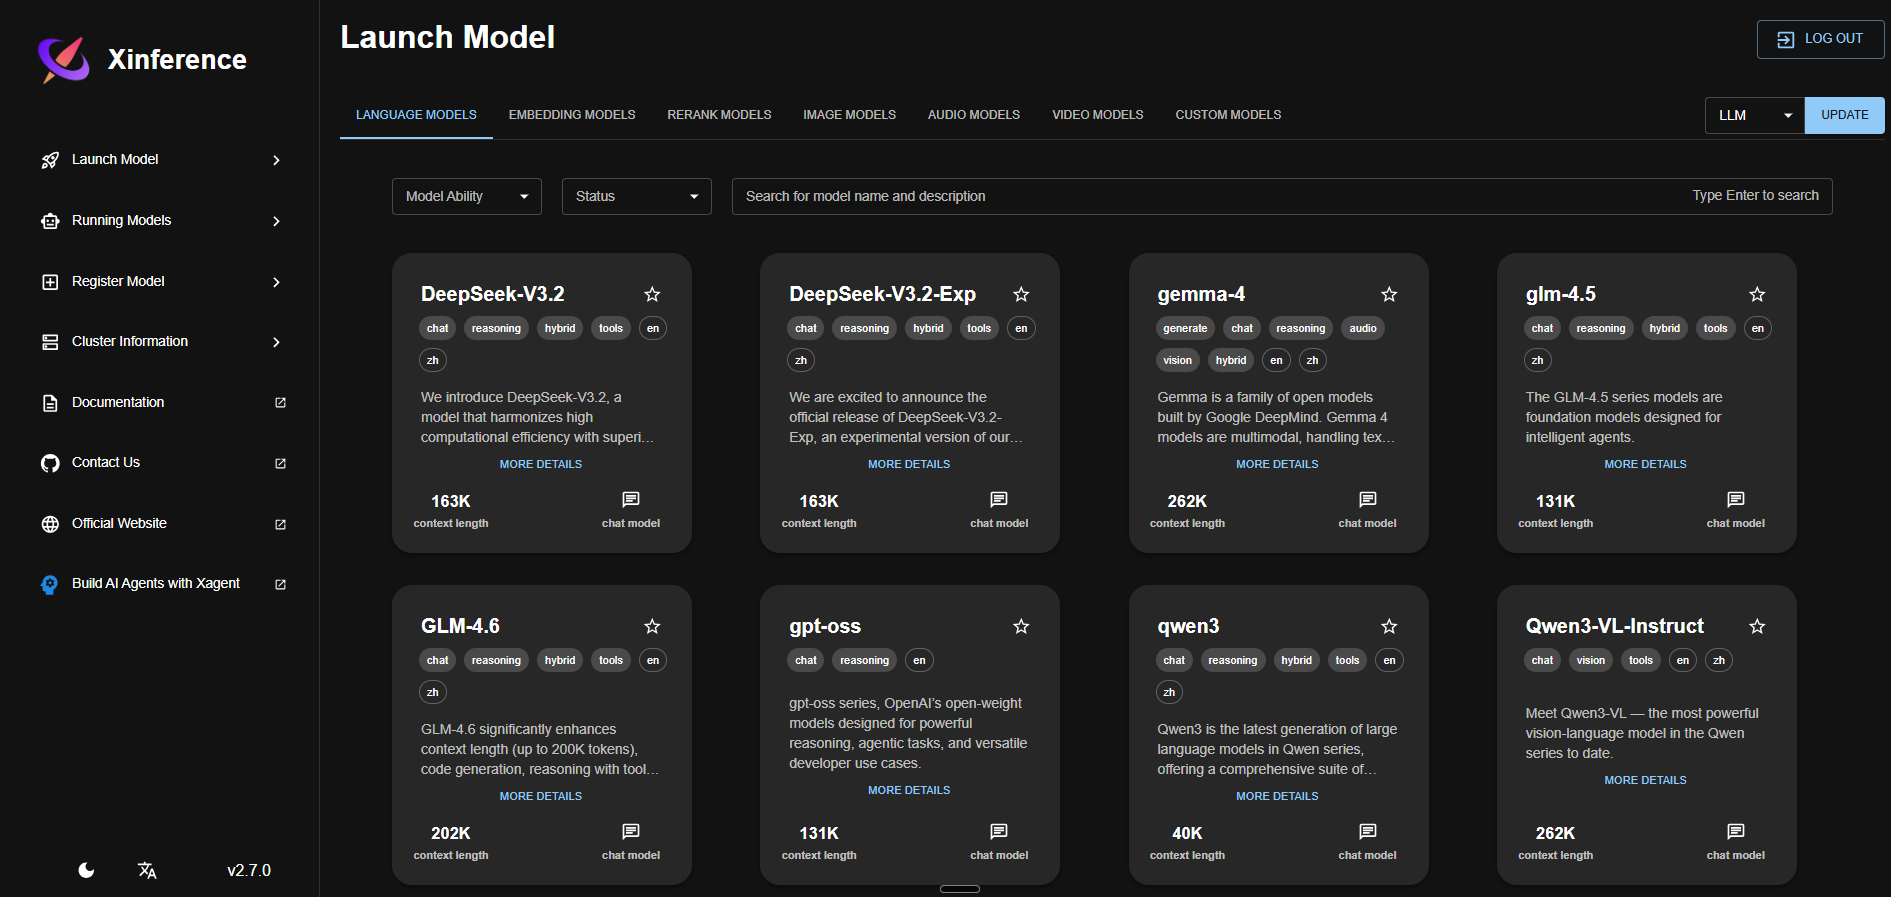This screenshot has height=897, width=1891.
Task: Click the chat model icon on glm-4.5 card
Action: click(1736, 499)
